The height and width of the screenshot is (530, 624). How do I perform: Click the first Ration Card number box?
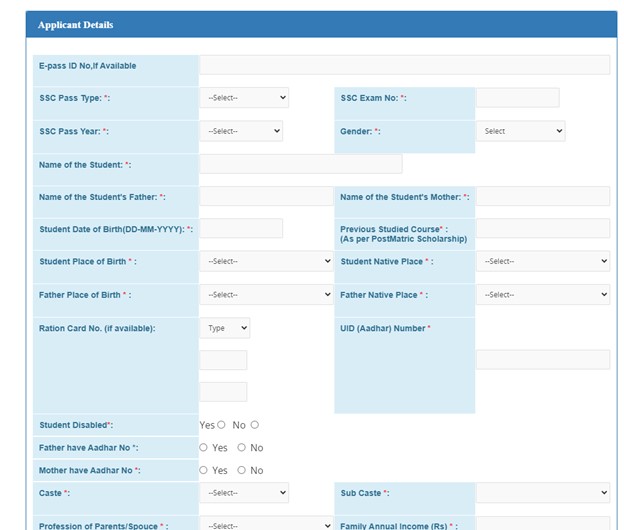click(x=223, y=360)
